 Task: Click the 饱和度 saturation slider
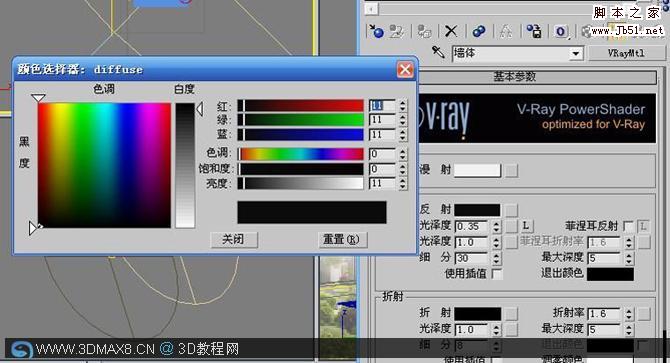click(x=301, y=169)
